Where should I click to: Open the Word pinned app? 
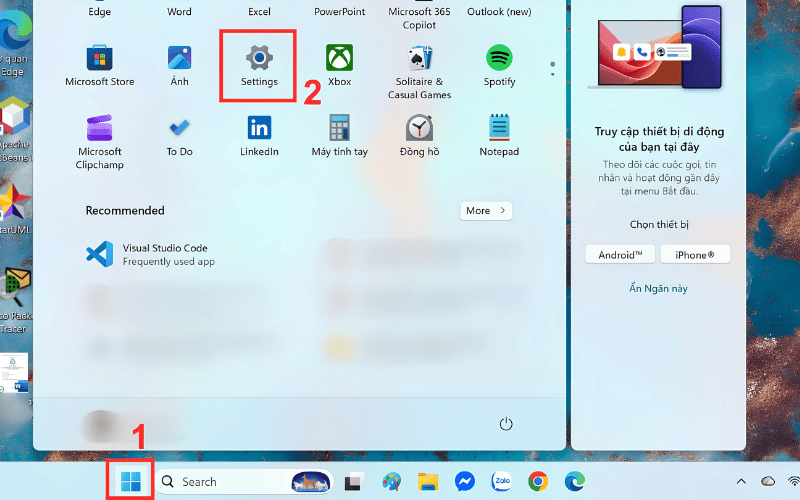[180, 11]
